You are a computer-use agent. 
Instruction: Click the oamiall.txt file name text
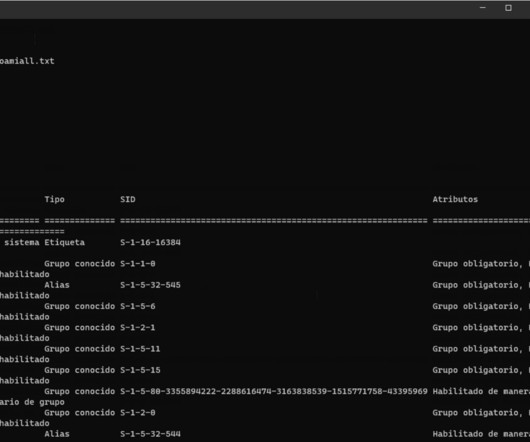(27, 61)
